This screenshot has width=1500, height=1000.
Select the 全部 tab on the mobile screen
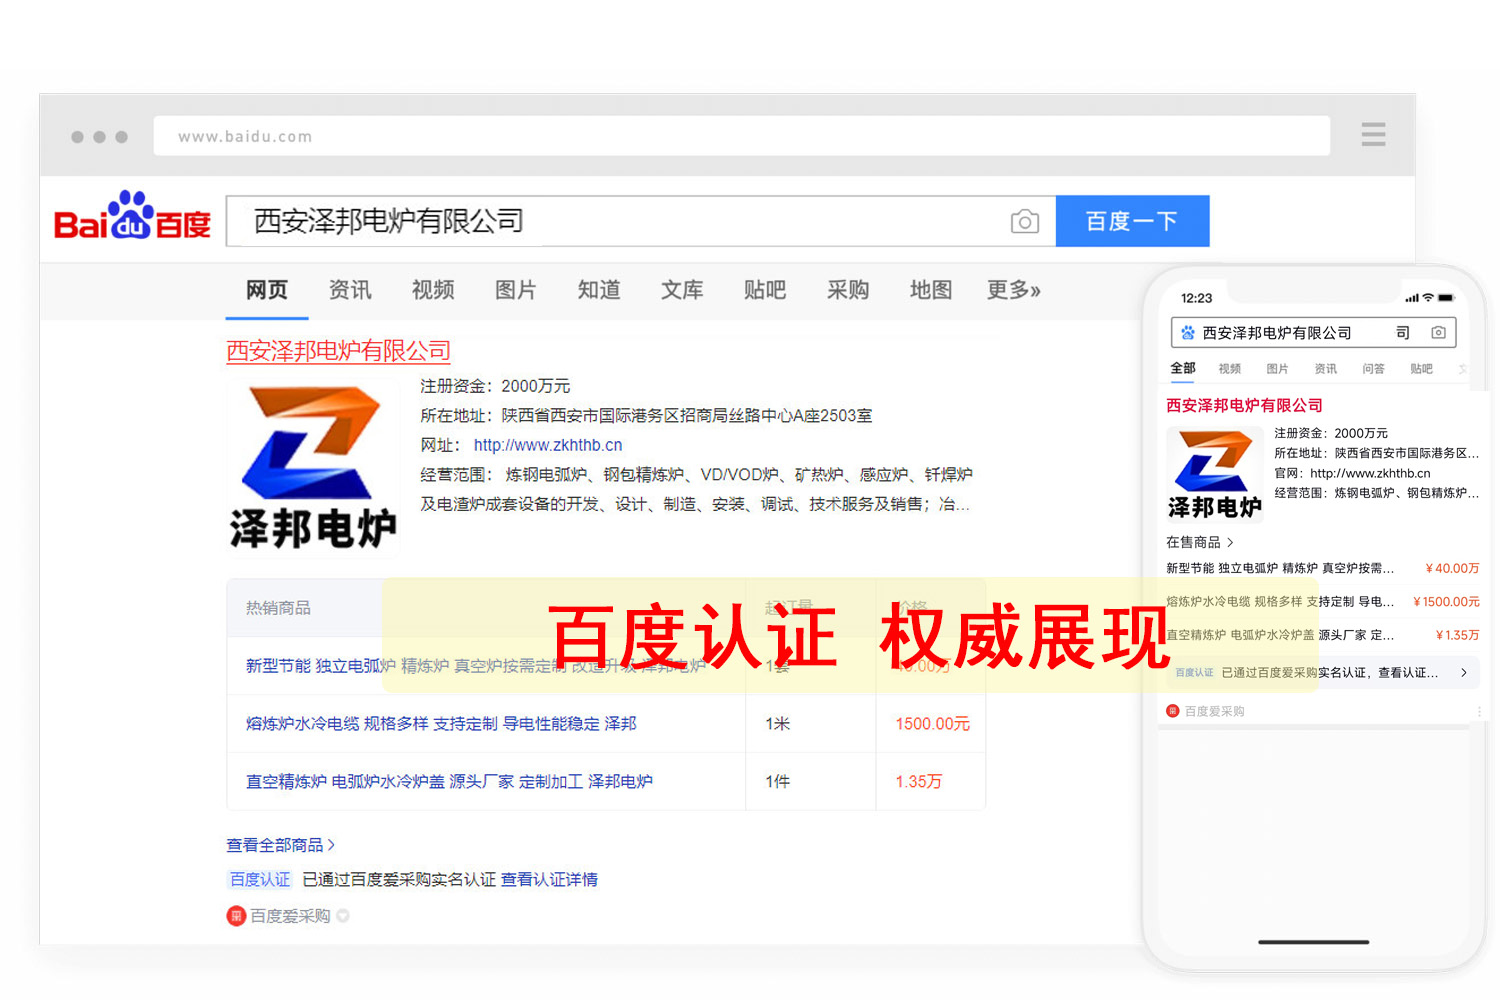coord(1182,368)
